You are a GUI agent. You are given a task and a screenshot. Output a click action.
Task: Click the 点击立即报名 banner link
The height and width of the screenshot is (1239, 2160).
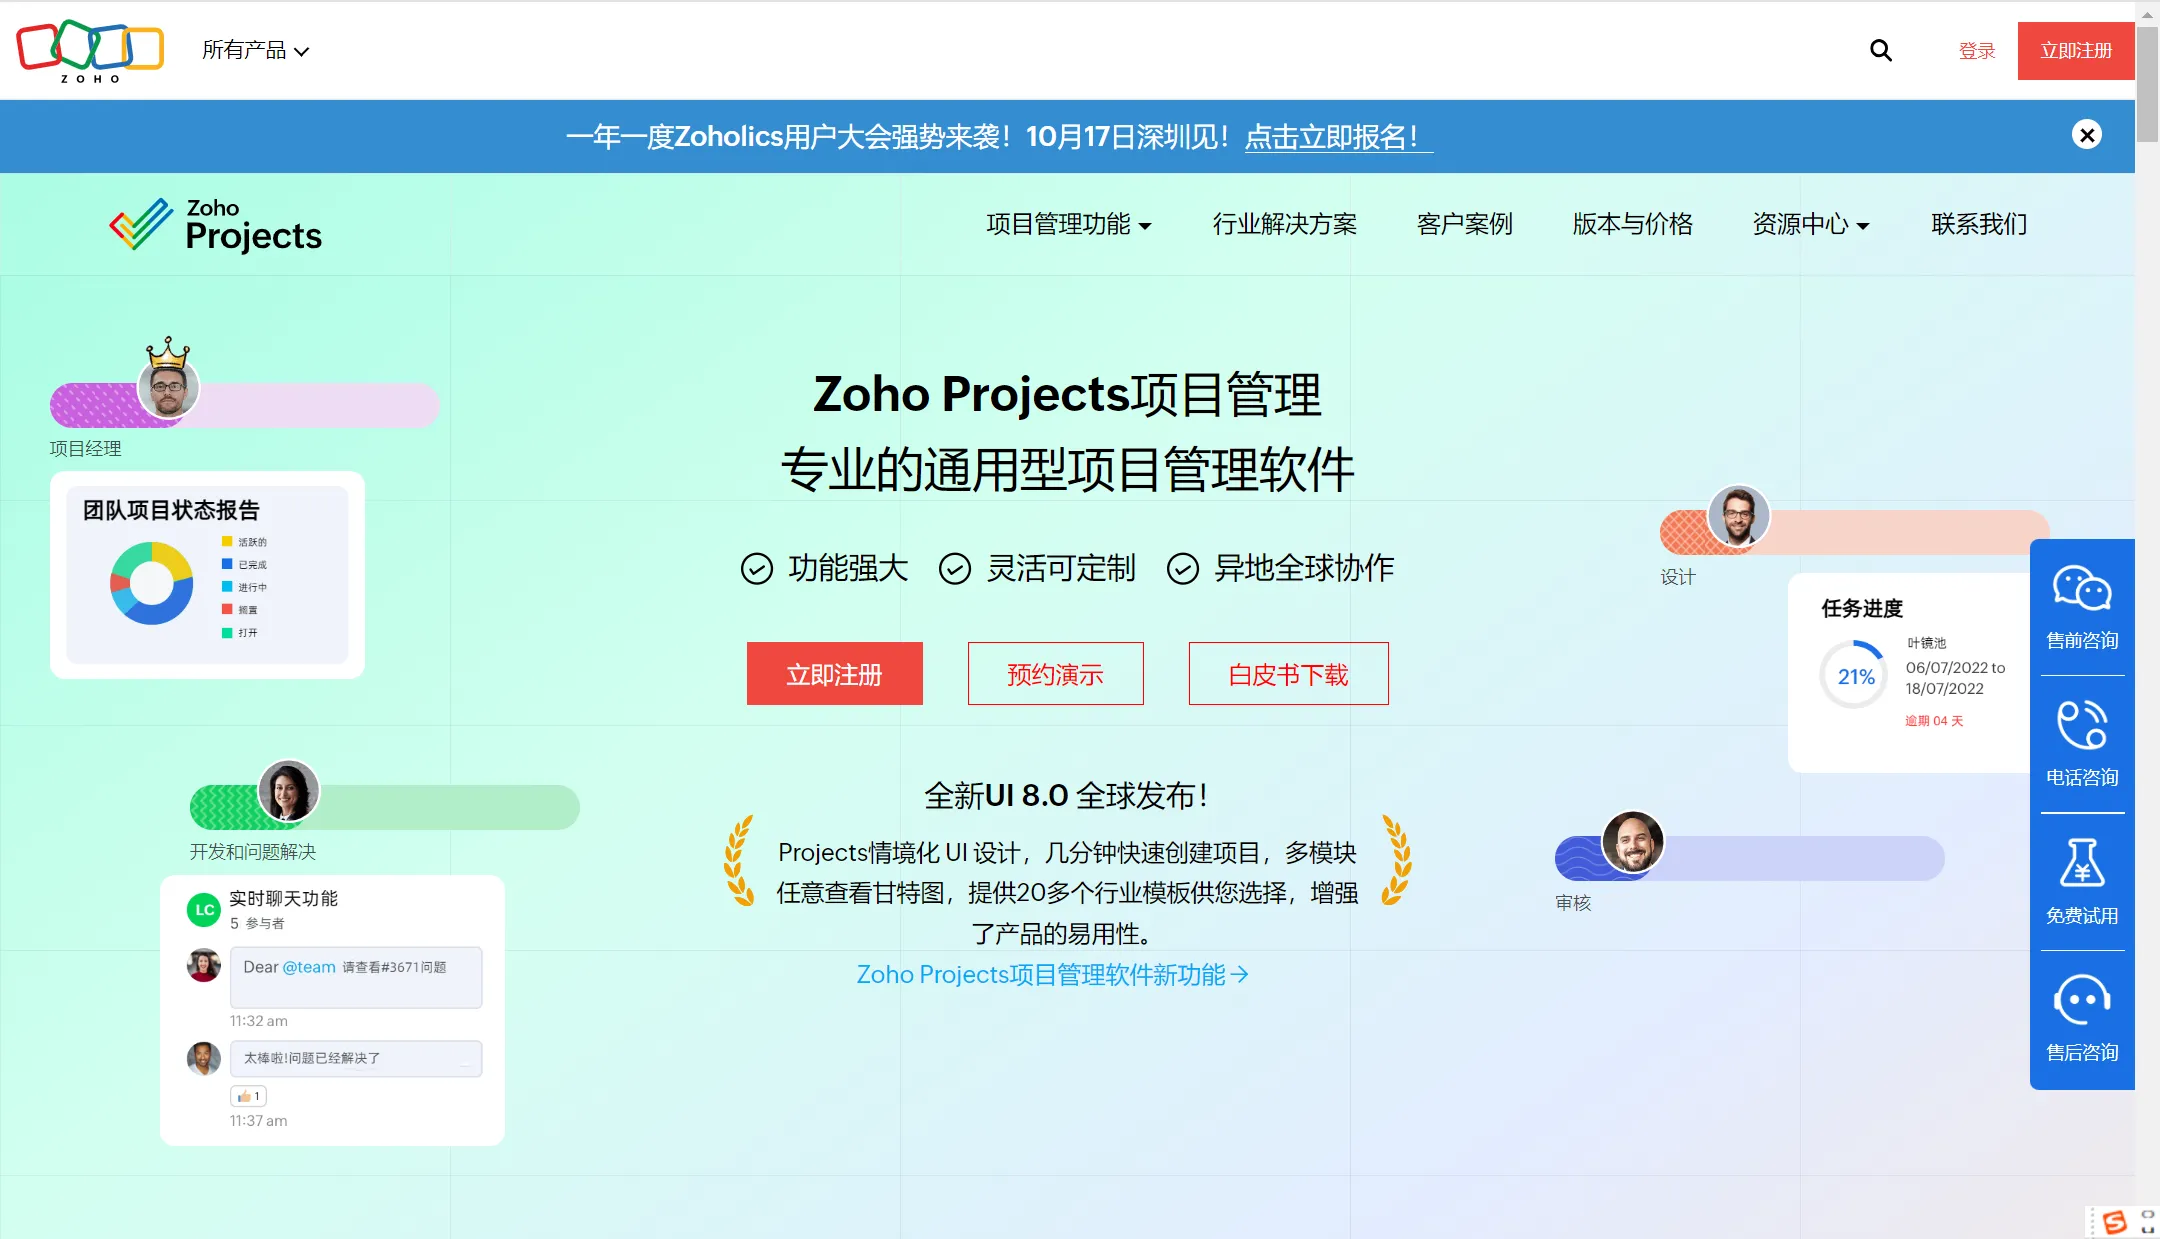pyautogui.click(x=1339, y=137)
